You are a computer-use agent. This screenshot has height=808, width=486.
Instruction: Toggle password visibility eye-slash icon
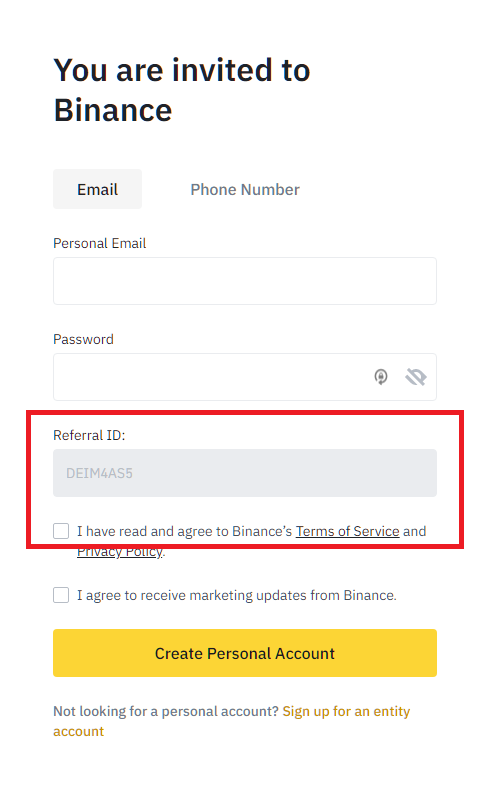pos(415,377)
